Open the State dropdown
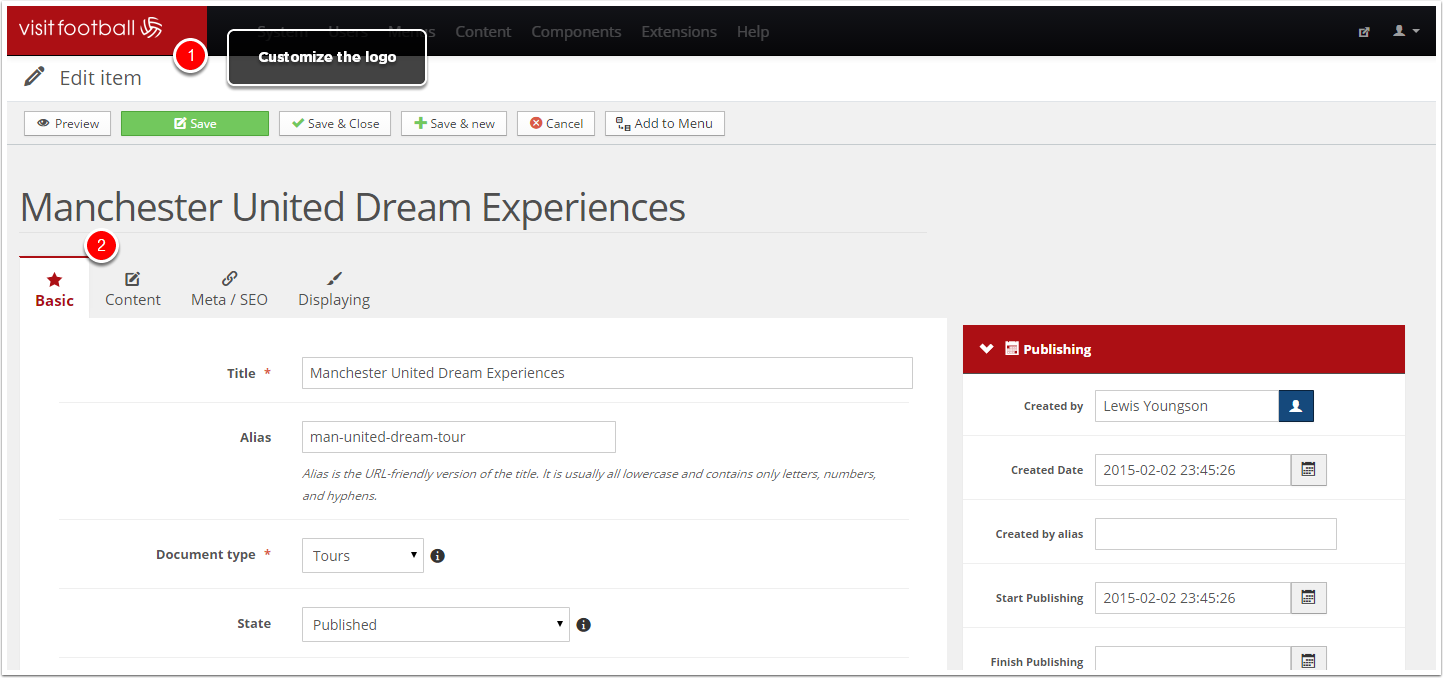 (x=436, y=625)
